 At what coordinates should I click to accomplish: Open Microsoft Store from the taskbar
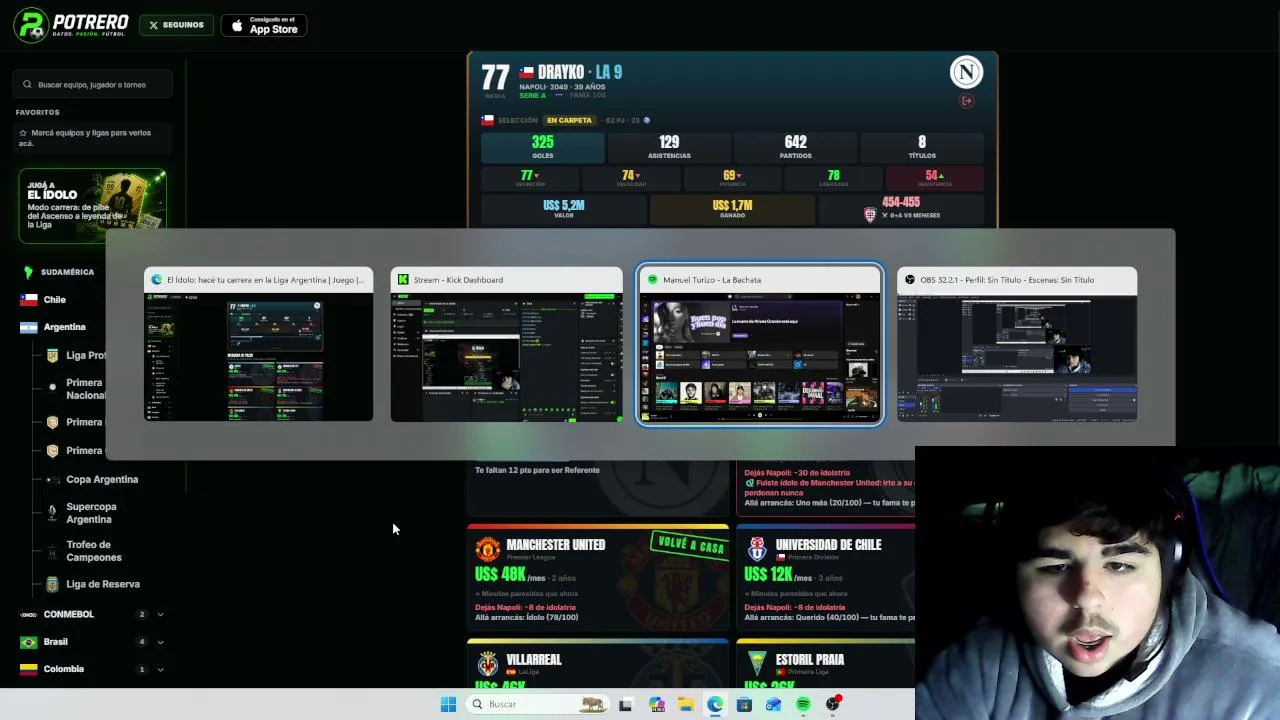click(x=744, y=704)
